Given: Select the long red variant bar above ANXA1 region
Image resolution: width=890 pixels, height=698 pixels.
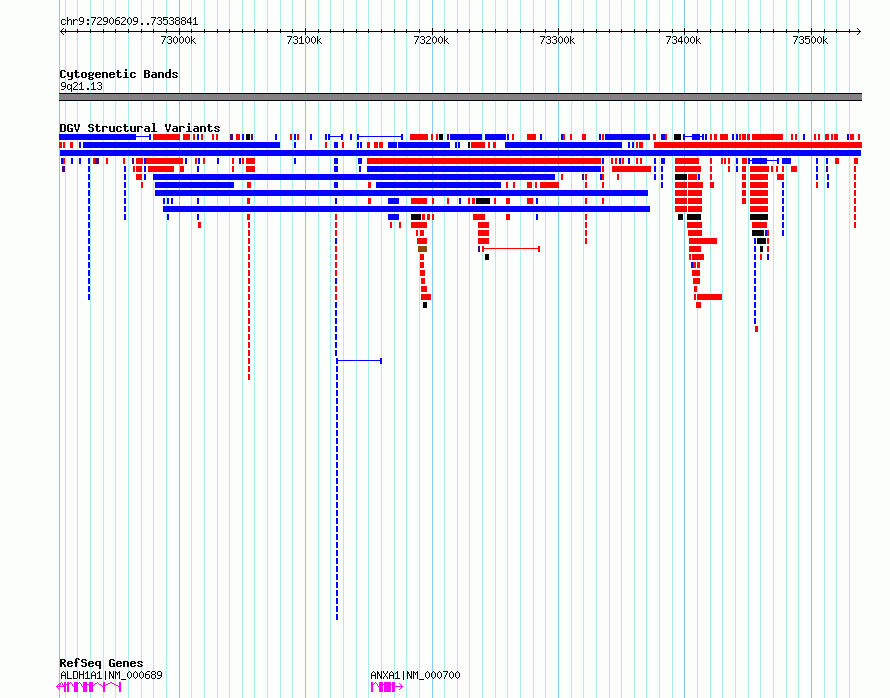Looking at the screenshot, I should coord(484,161).
